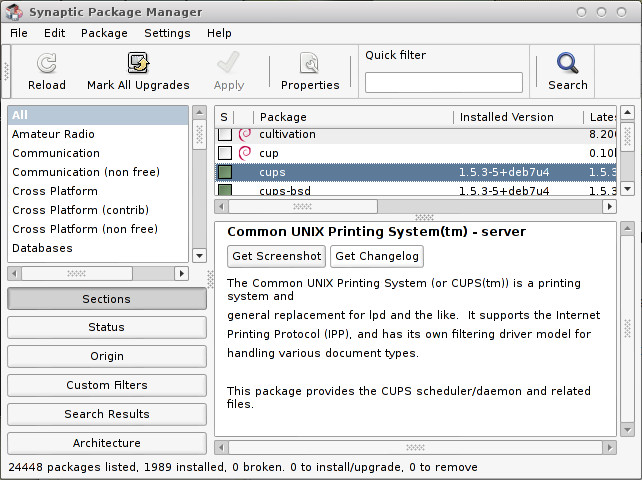The image size is (642, 480).
Task: Click right arrow of description horizontal scrollbar
Action: [610, 447]
